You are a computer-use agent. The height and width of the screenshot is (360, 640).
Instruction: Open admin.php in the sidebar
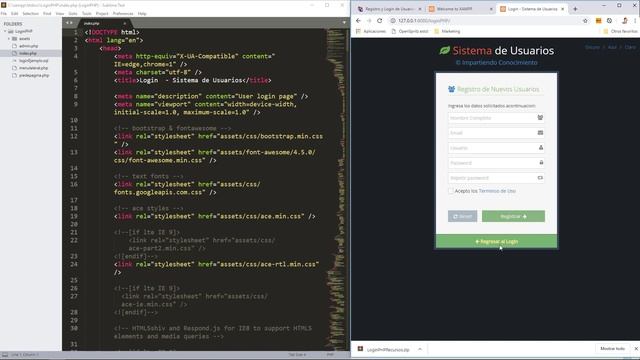(29, 46)
